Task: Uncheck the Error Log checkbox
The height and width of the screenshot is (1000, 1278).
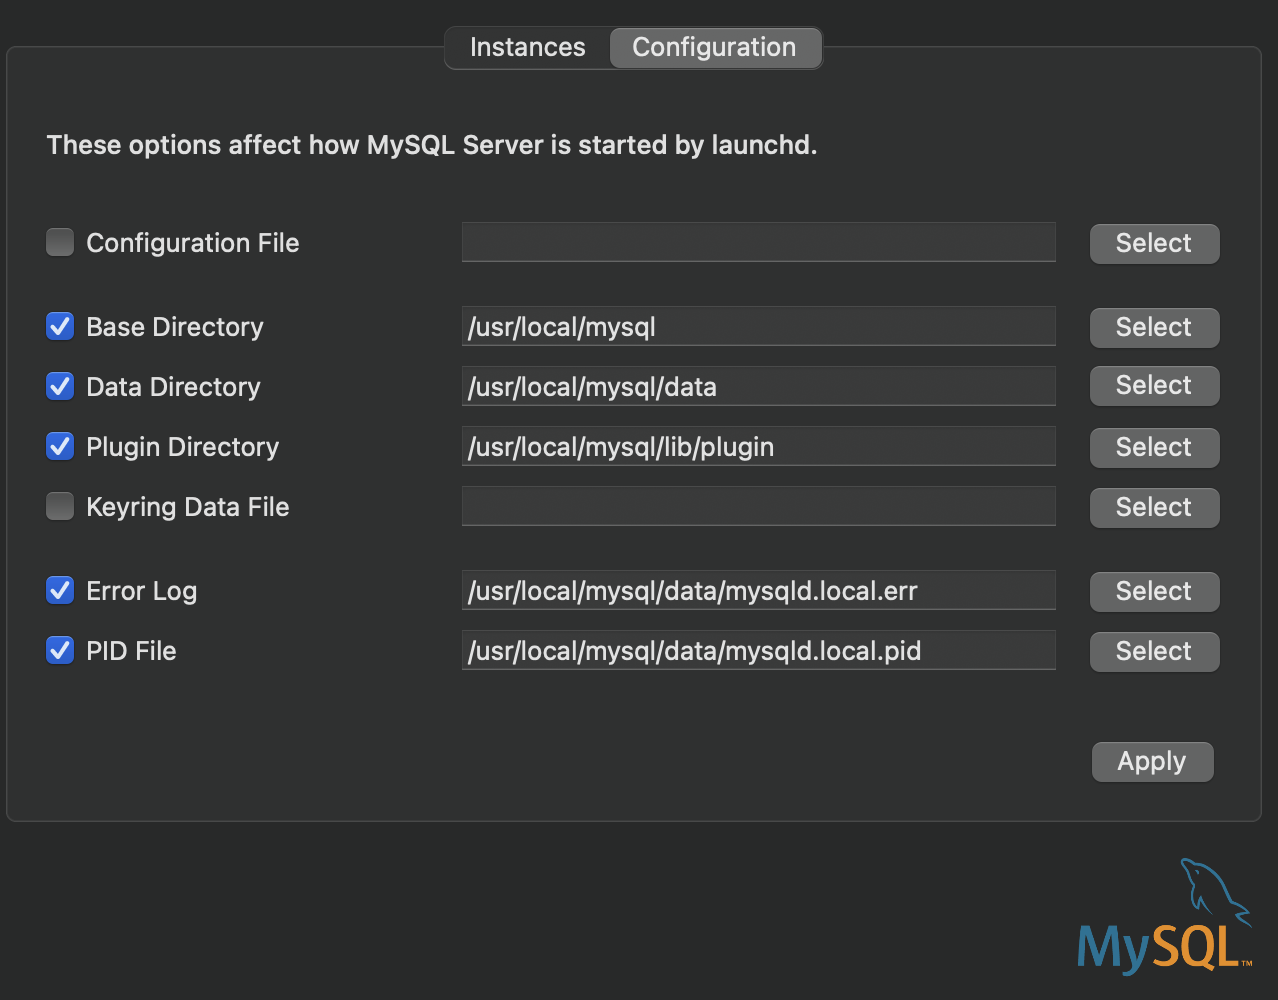Action: click(60, 590)
